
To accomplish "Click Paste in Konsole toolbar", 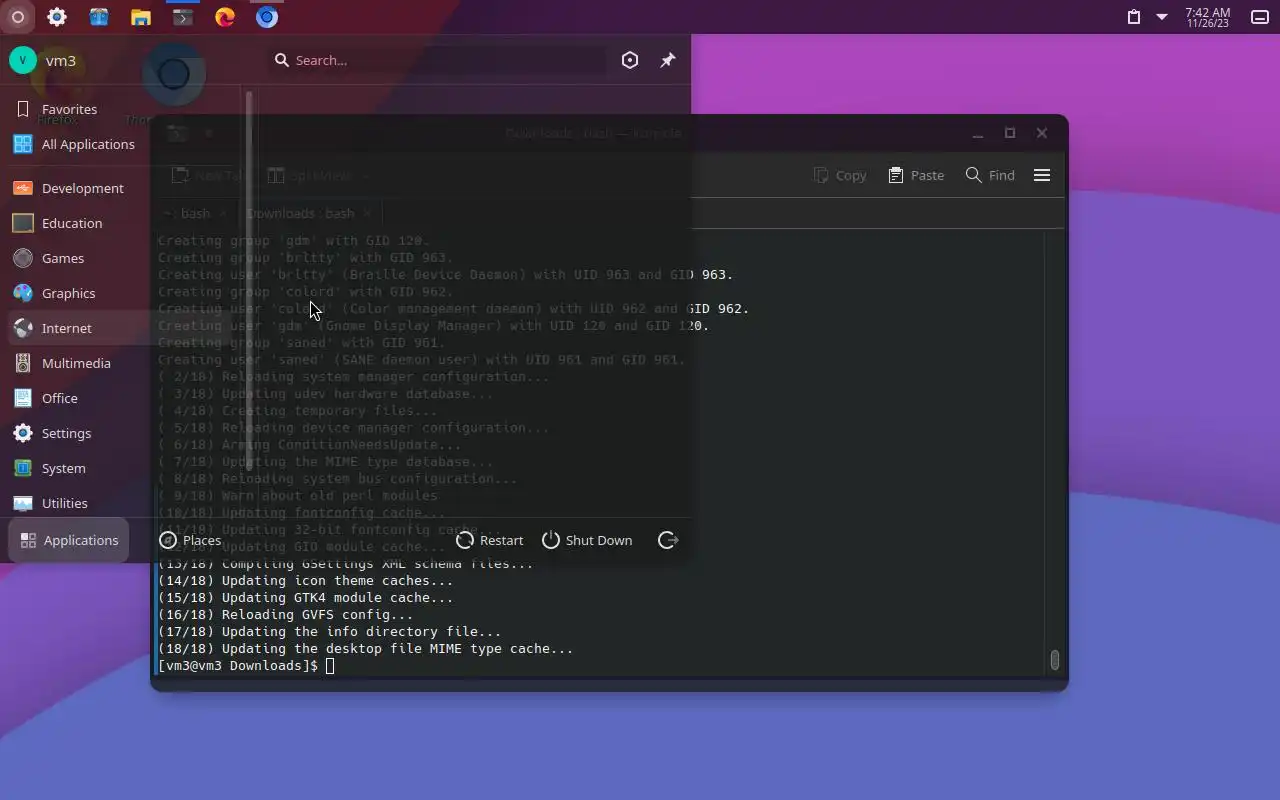I will click(915, 175).
